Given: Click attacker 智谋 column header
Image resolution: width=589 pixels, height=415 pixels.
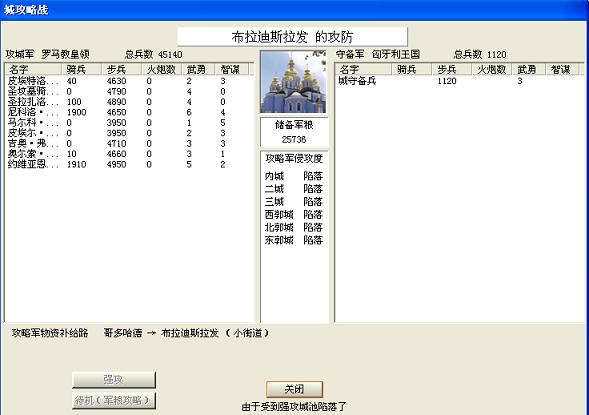Looking at the screenshot, I should pyautogui.click(x=232, y=69).
